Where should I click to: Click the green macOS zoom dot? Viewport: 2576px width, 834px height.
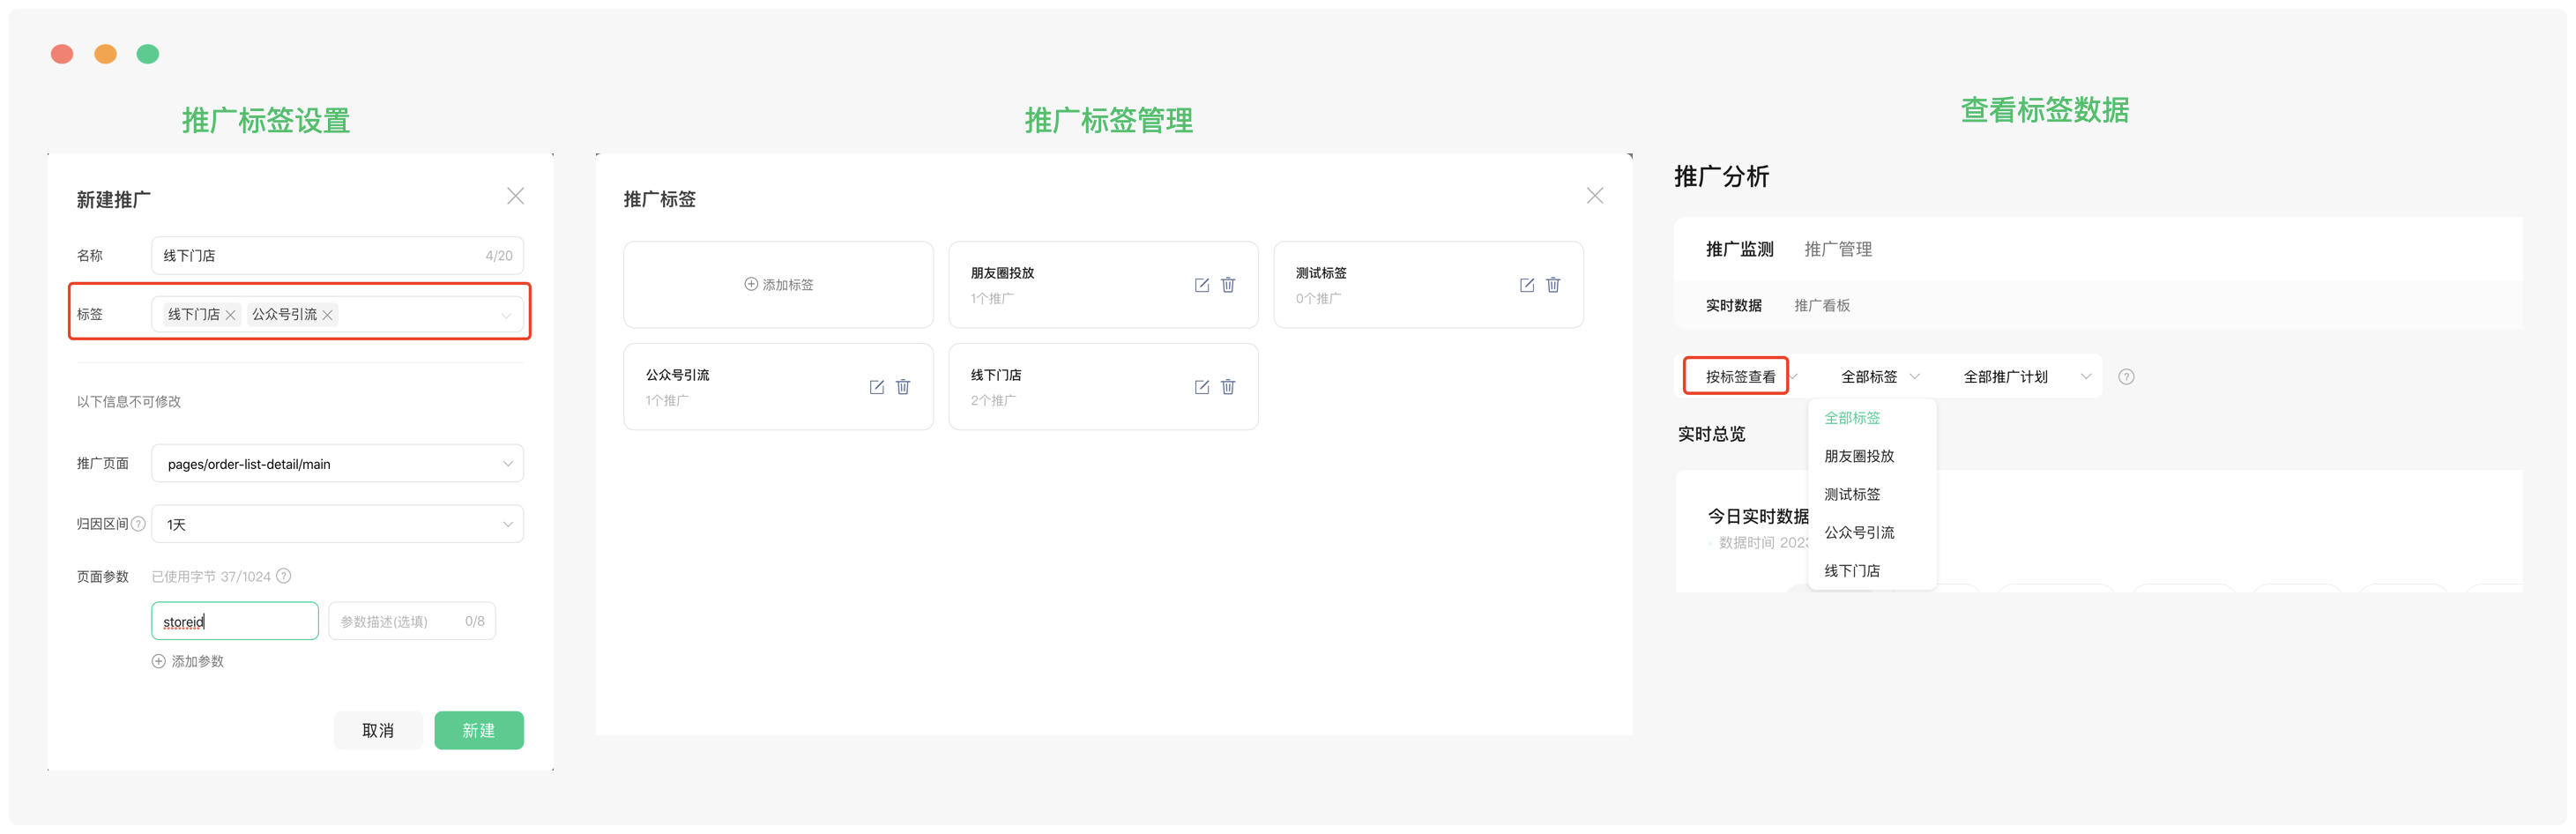(x=148, y=54)
